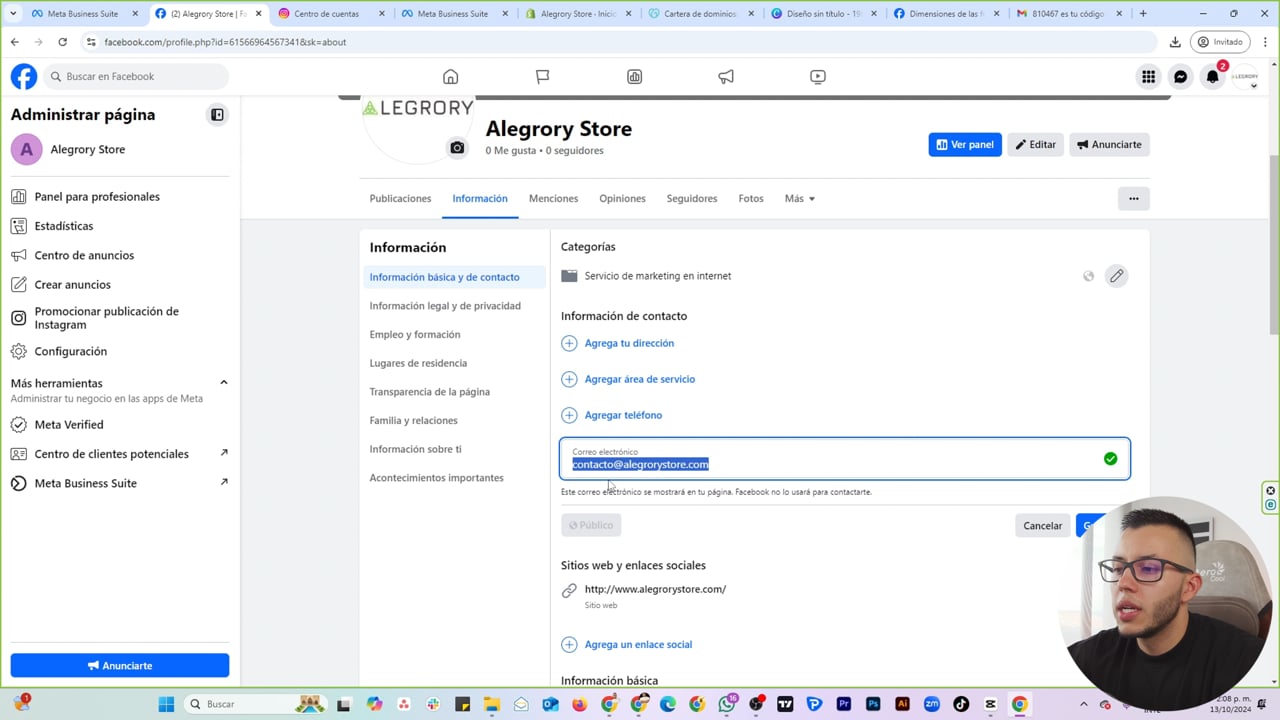Switch to the Publicaciones tab
The image size is (1280, 720).
[400, 198]
